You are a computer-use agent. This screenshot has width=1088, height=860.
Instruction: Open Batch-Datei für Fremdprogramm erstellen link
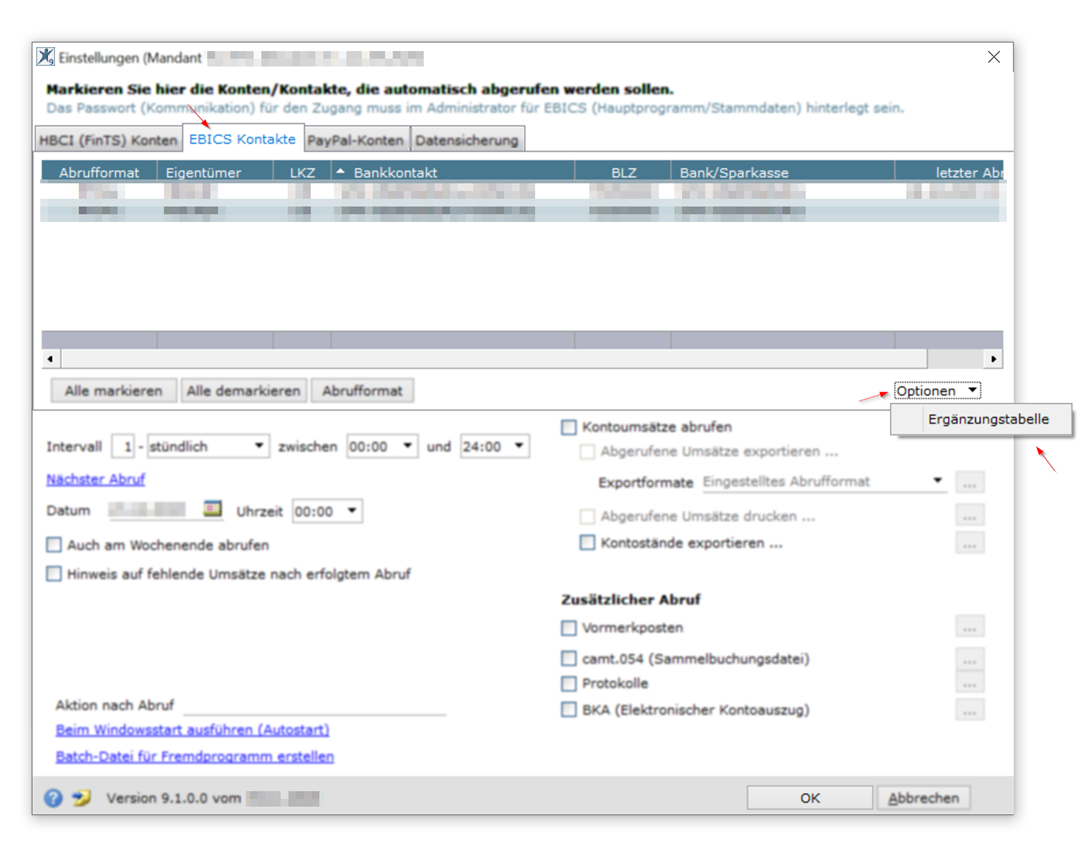194,756
